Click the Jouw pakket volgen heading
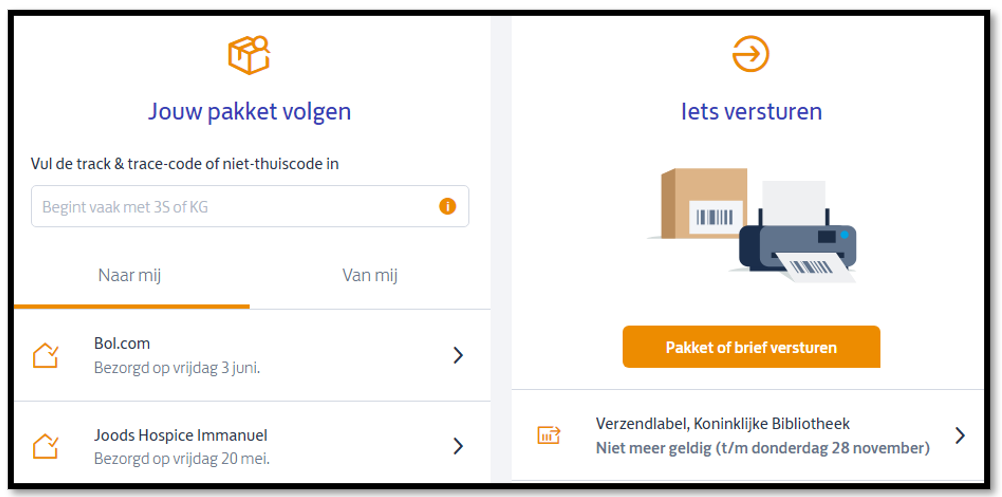This screenshot has width=1002, height=497. (250, 111)
